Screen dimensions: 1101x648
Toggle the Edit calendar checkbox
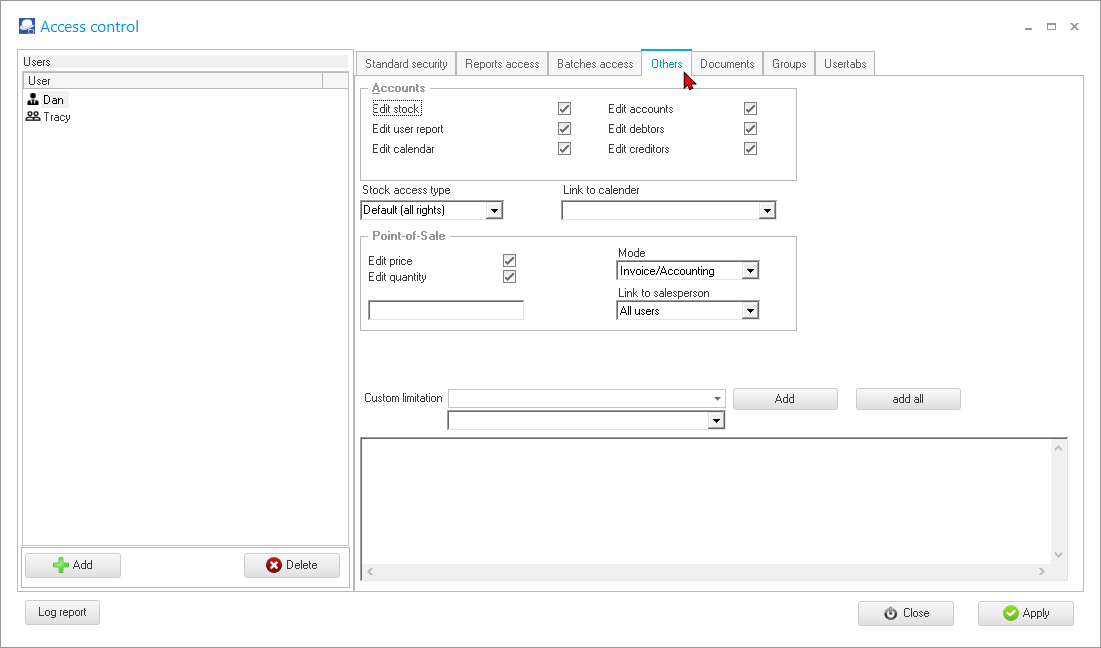pyautogui.click(x=564, y=149)
